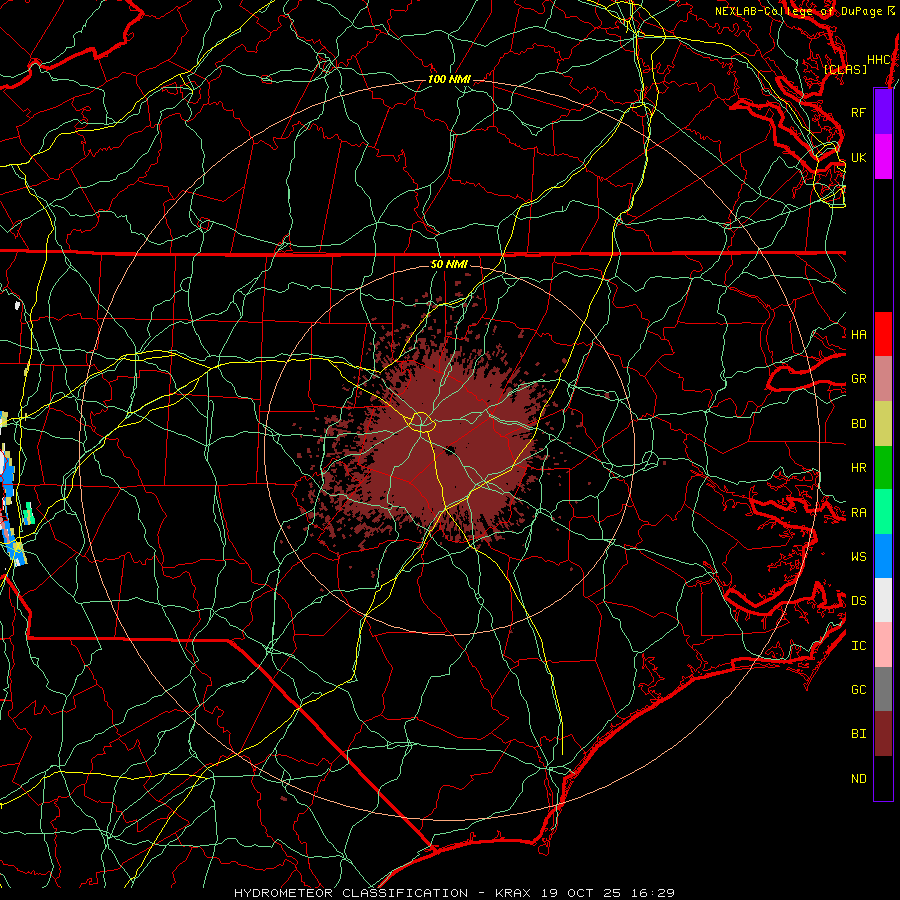Image resolution: width=900 pixels, height=900 pixels.
Task: Click the KRAX radar site identifier
Action: (513, 893)
